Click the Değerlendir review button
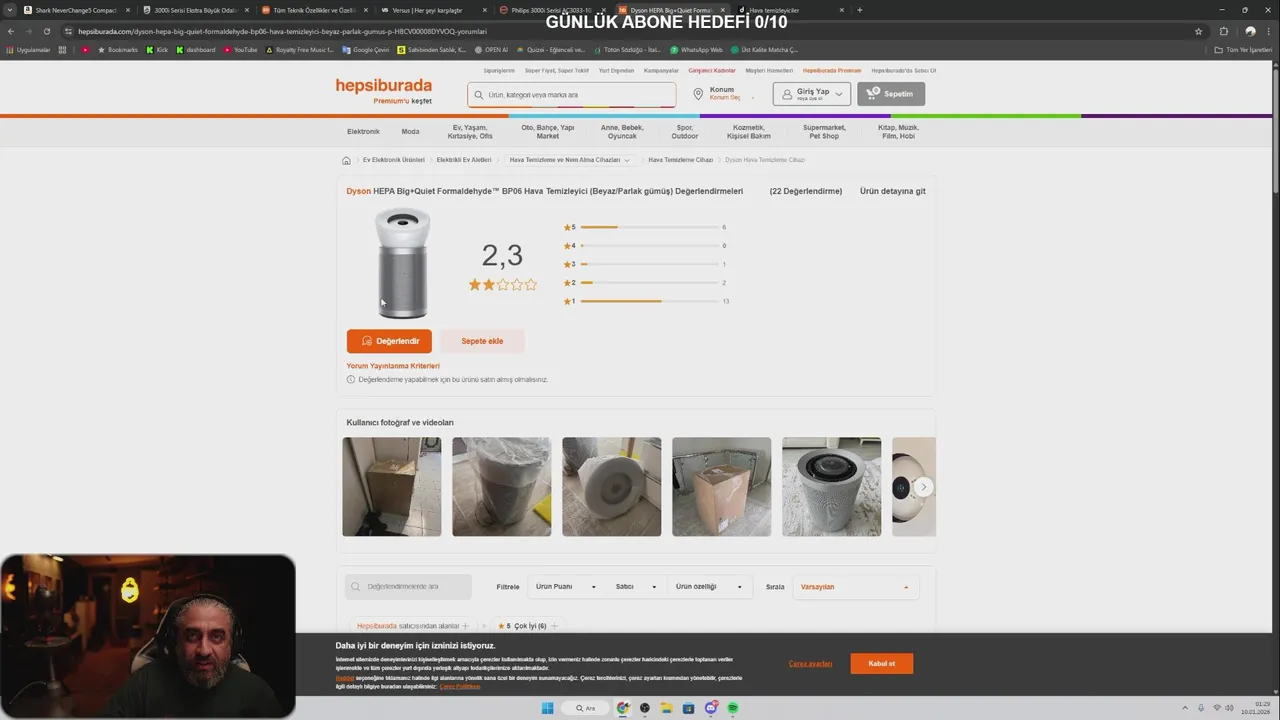This screenshot has height=720, width=1280. click(389, 341)
